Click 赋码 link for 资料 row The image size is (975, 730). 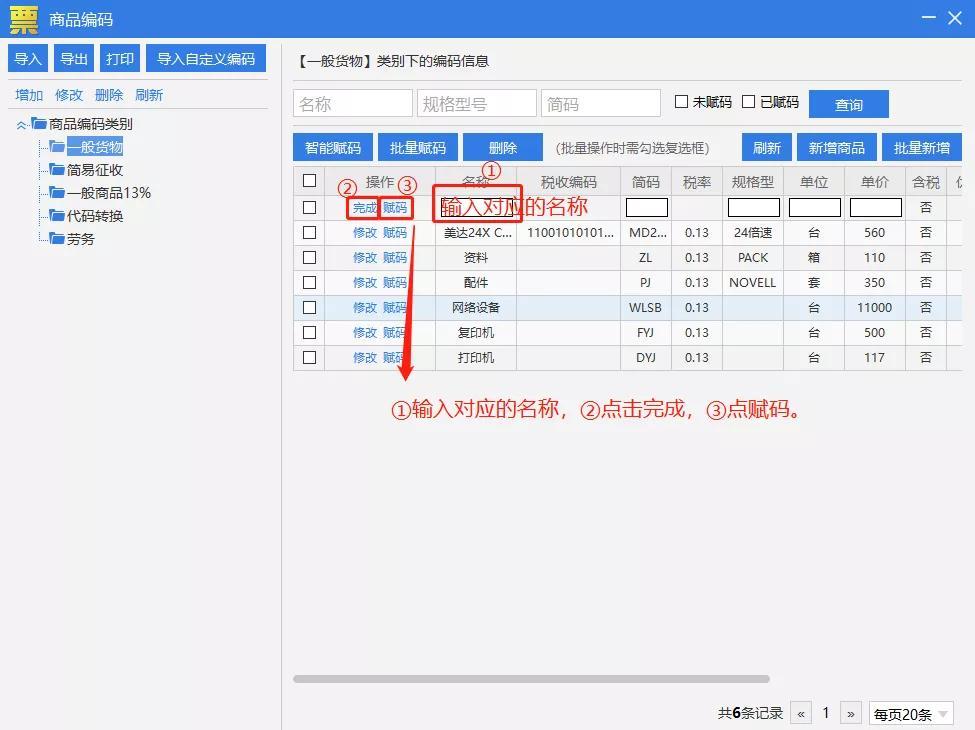395,257
